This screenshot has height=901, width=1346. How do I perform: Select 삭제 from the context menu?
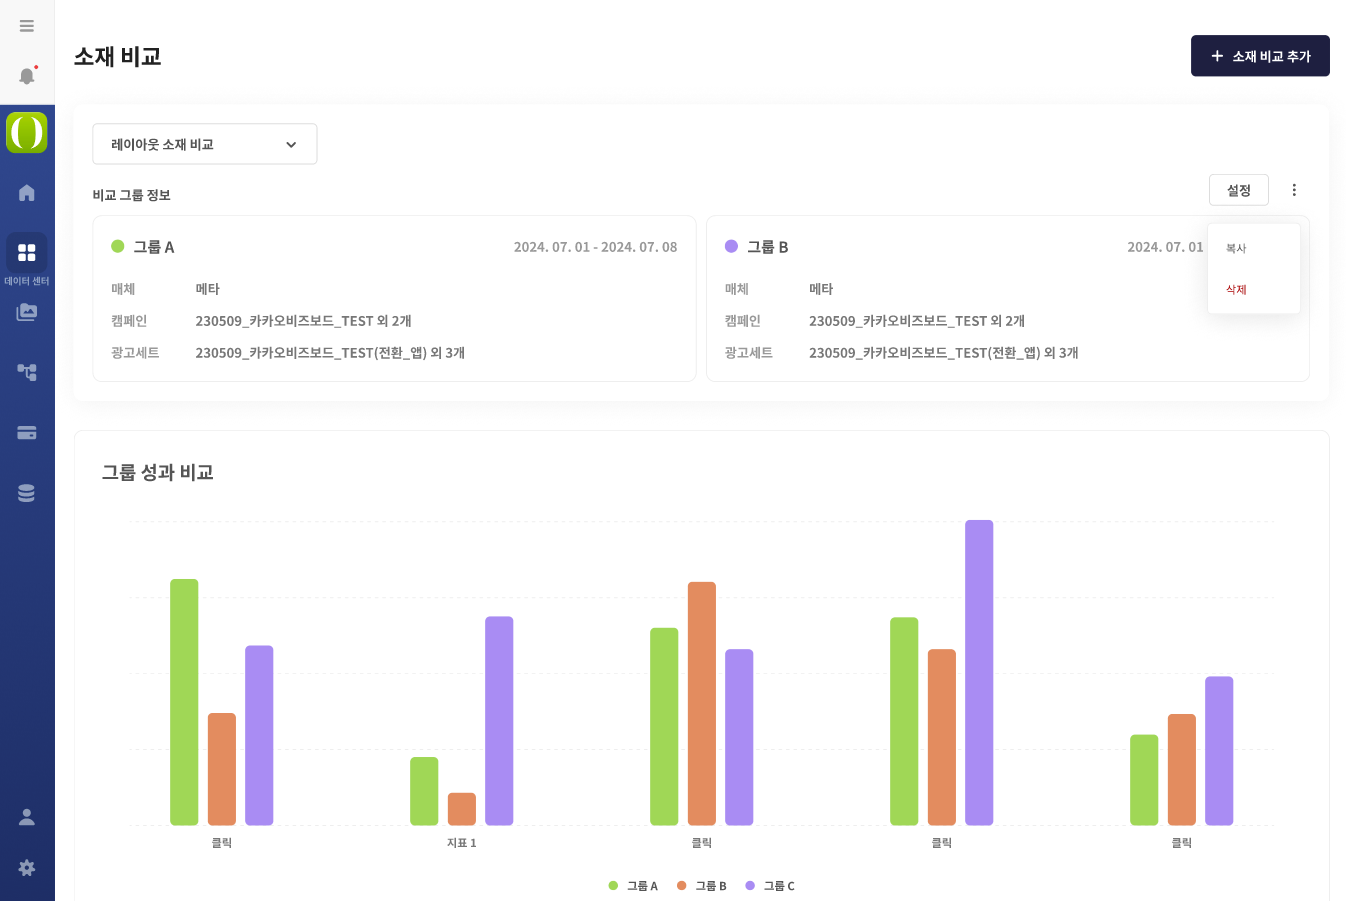(1237, 290)
